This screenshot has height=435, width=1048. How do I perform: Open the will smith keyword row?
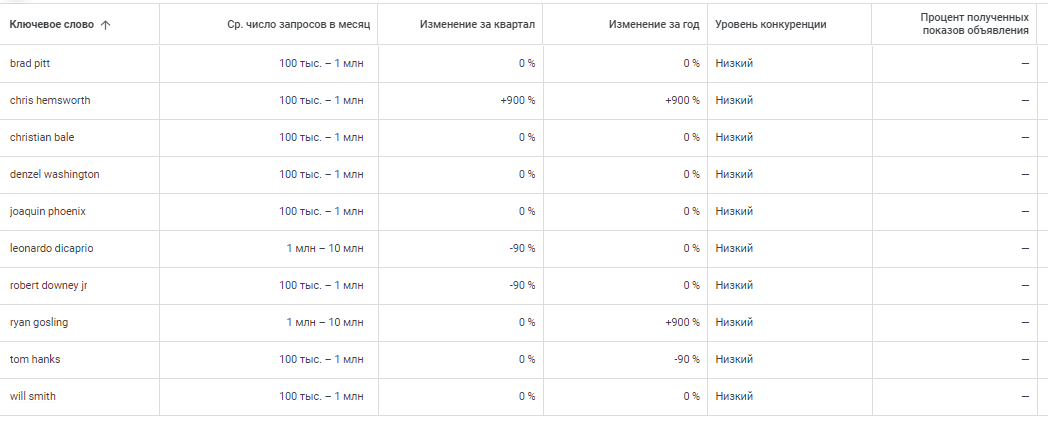coord(33,396)
